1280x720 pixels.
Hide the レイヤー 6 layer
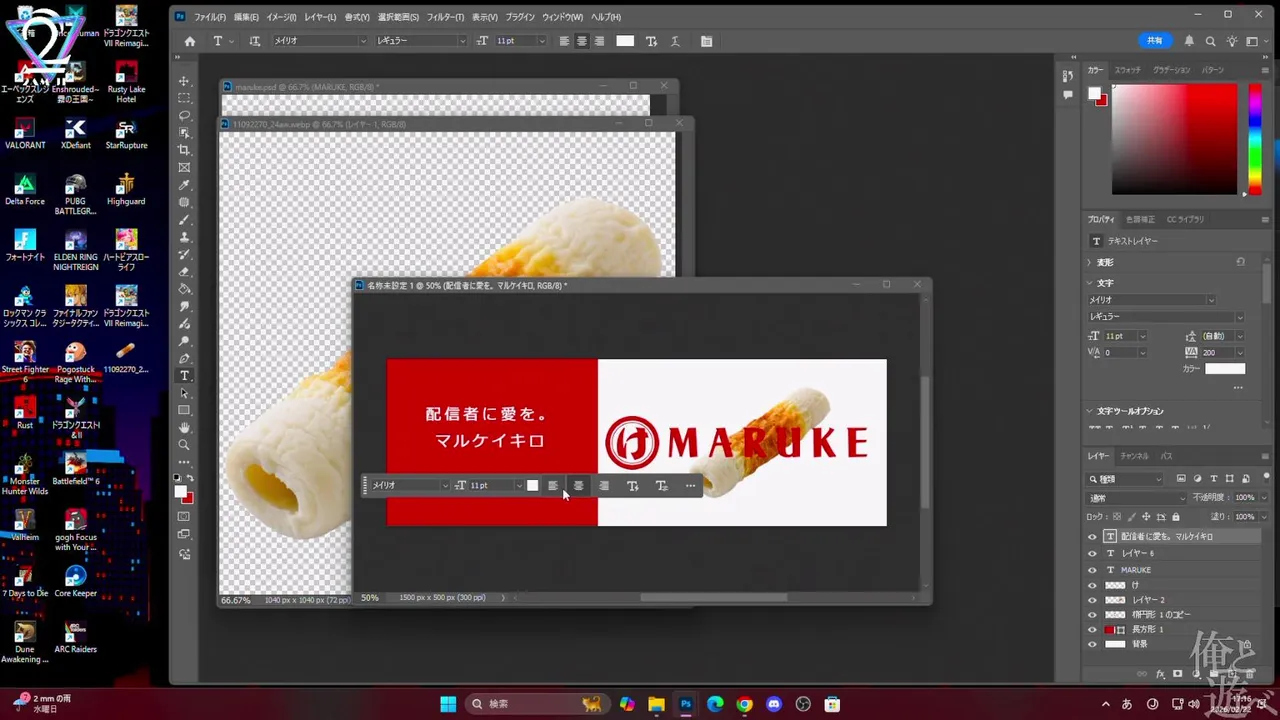tap(1092, 553)
